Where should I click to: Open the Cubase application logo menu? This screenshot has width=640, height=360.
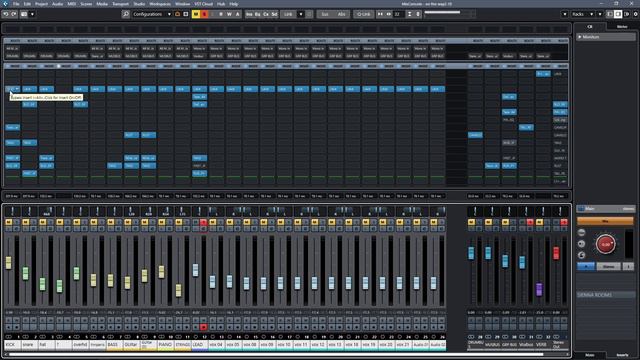(x=5, y=4)
